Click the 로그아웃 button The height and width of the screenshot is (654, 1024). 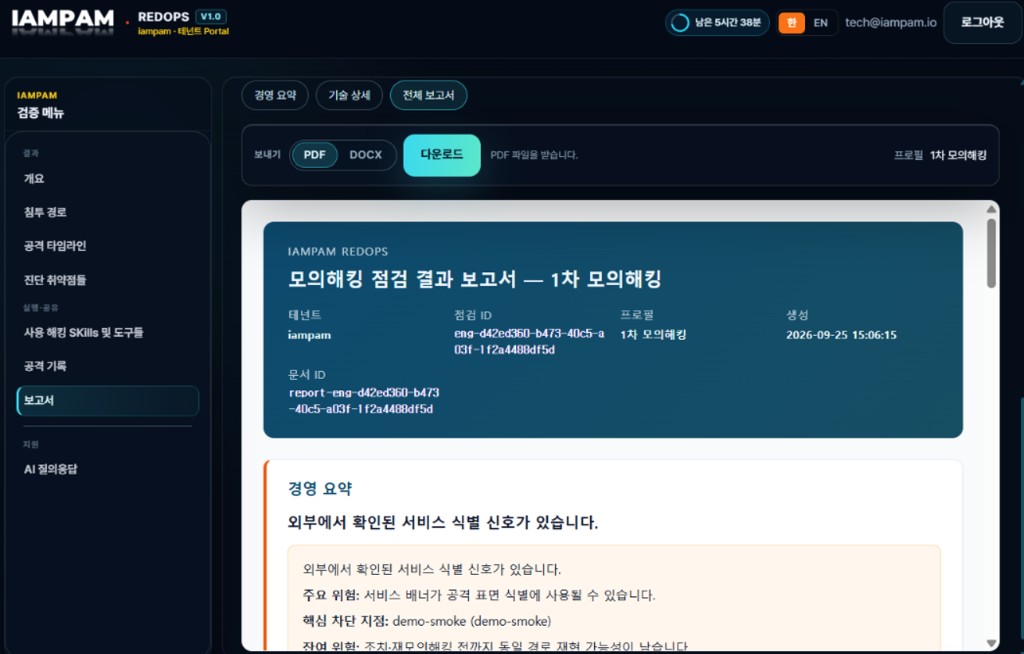tap(982, 23)
